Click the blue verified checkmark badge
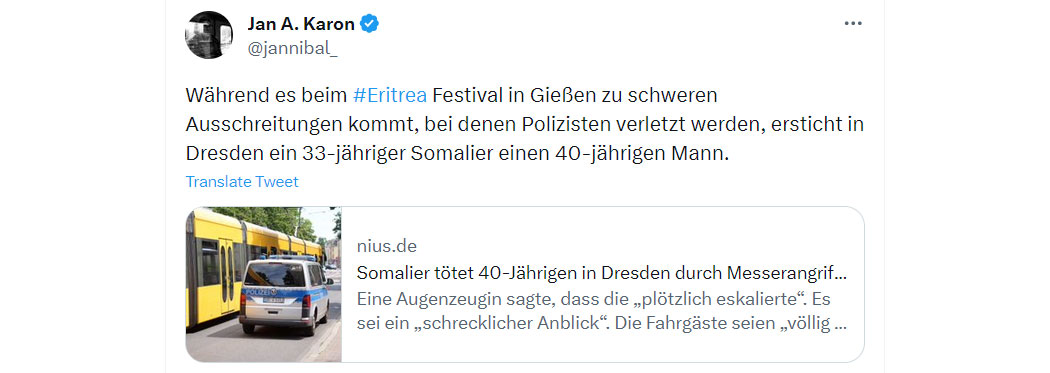Viewport: 1050px width, 373px height. pyautogui.click(x=370, y=24)
